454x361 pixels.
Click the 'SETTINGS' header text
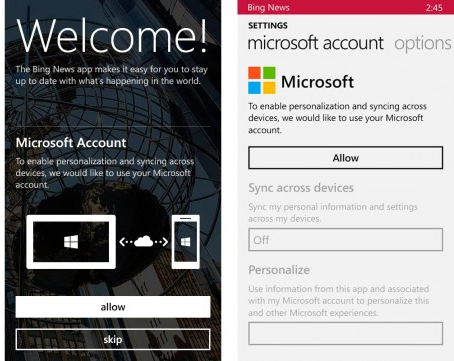(268, 26)
